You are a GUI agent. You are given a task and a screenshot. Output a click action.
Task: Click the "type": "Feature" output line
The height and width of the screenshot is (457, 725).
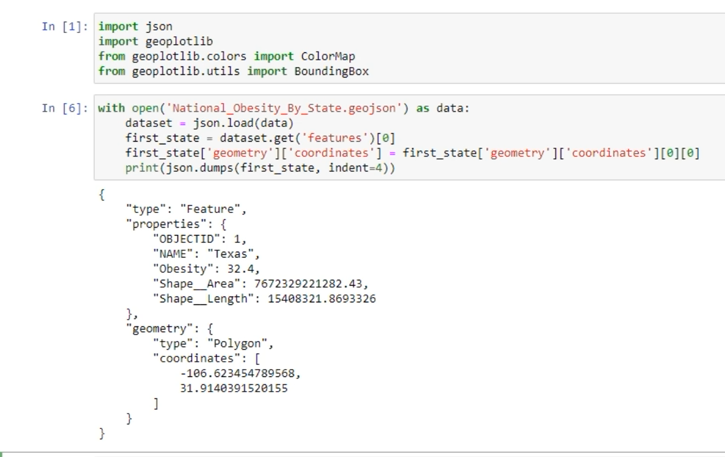pyautogui.click(x=186, y=209)
